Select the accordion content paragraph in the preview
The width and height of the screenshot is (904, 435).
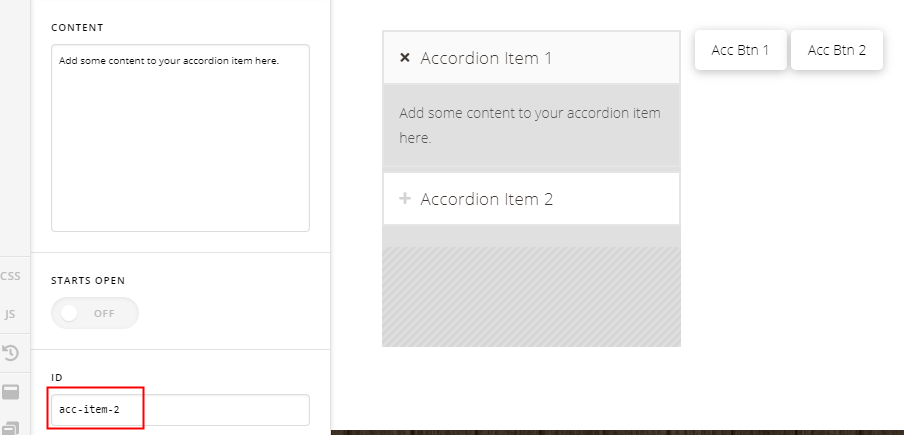530,125
